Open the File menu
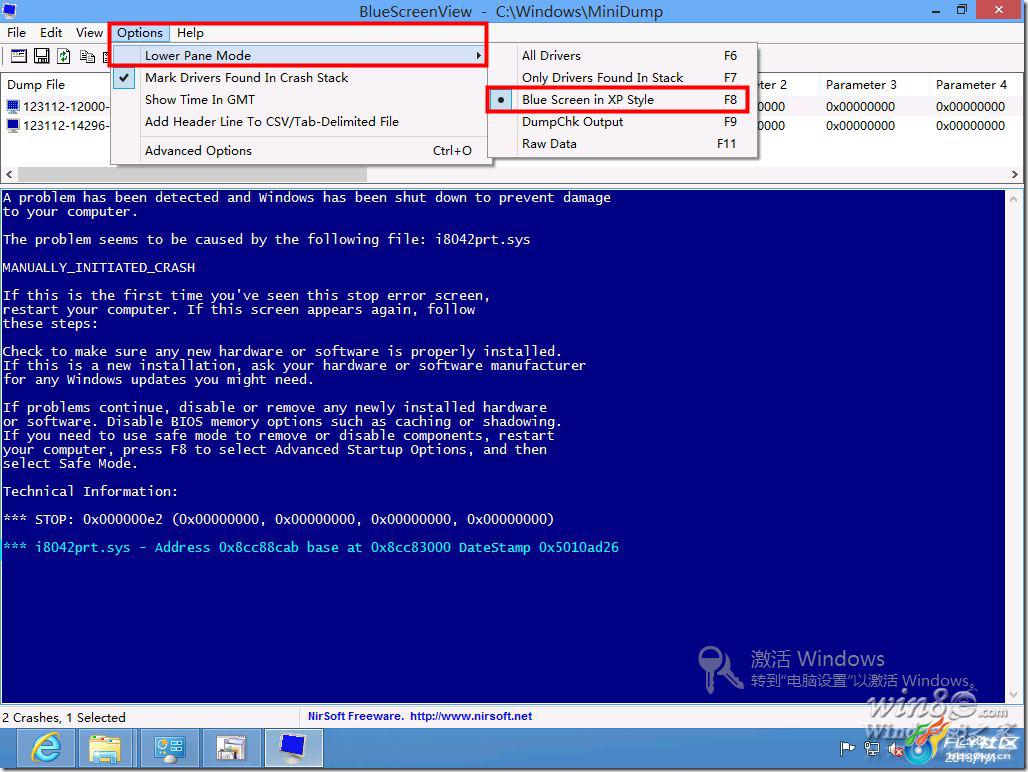Viewport: 1028px width, 772px height. (16, 33)
